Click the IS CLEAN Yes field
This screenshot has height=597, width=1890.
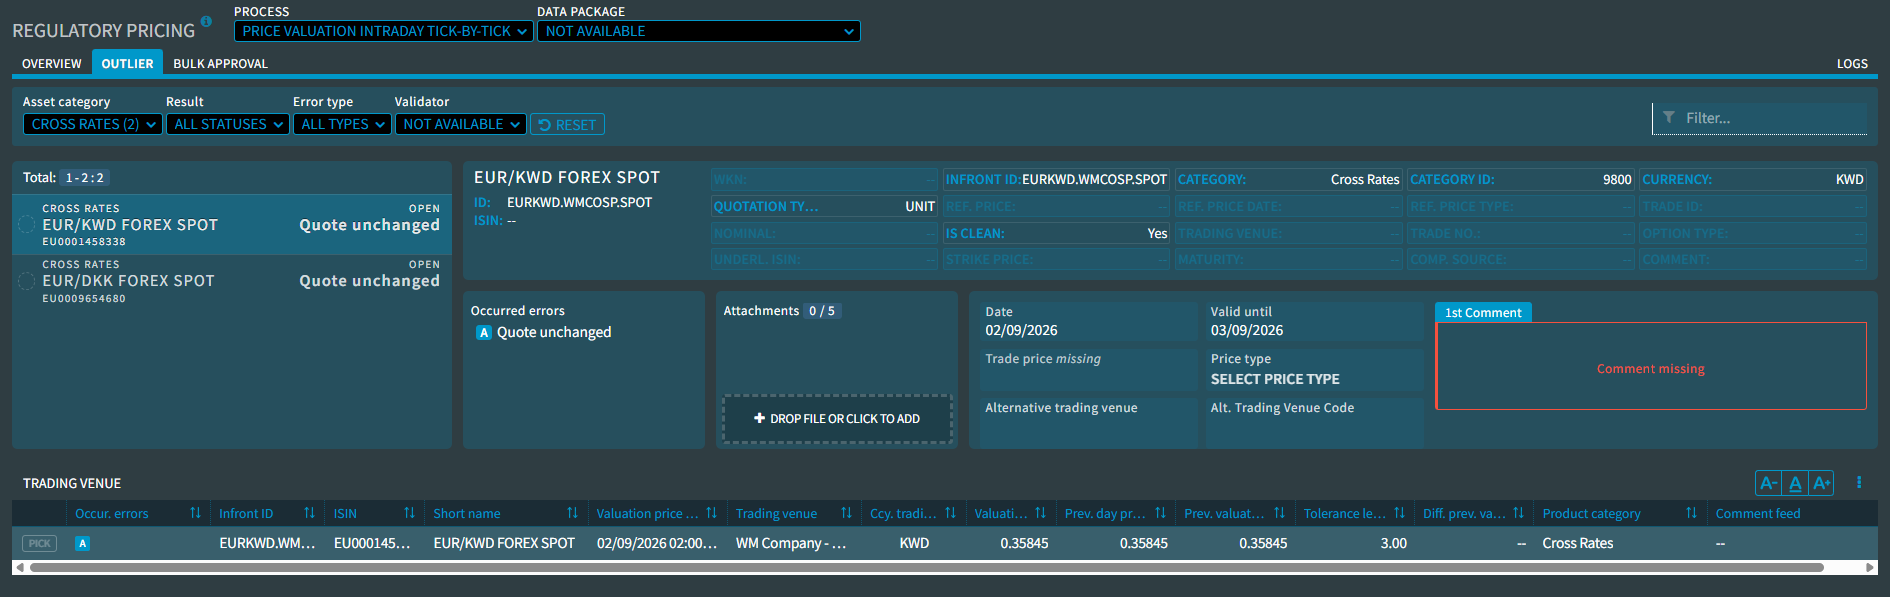point(1056,233)
